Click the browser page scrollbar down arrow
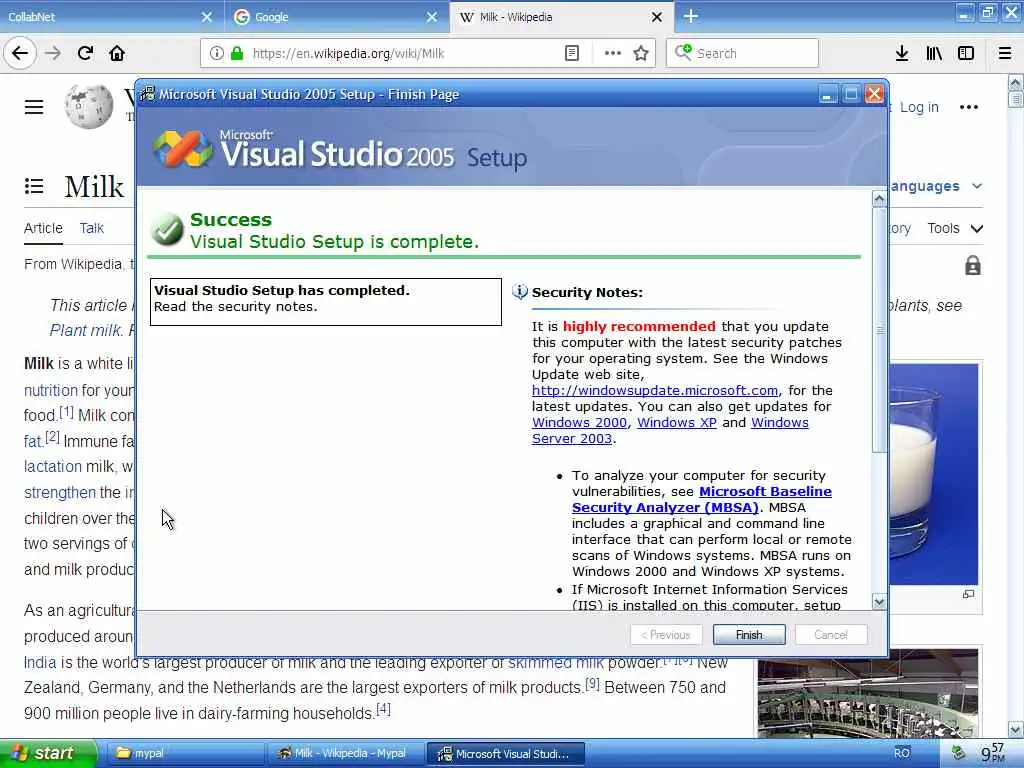Image resolution: width=1024 pixels, height=768 pixels. [1016, 729]
